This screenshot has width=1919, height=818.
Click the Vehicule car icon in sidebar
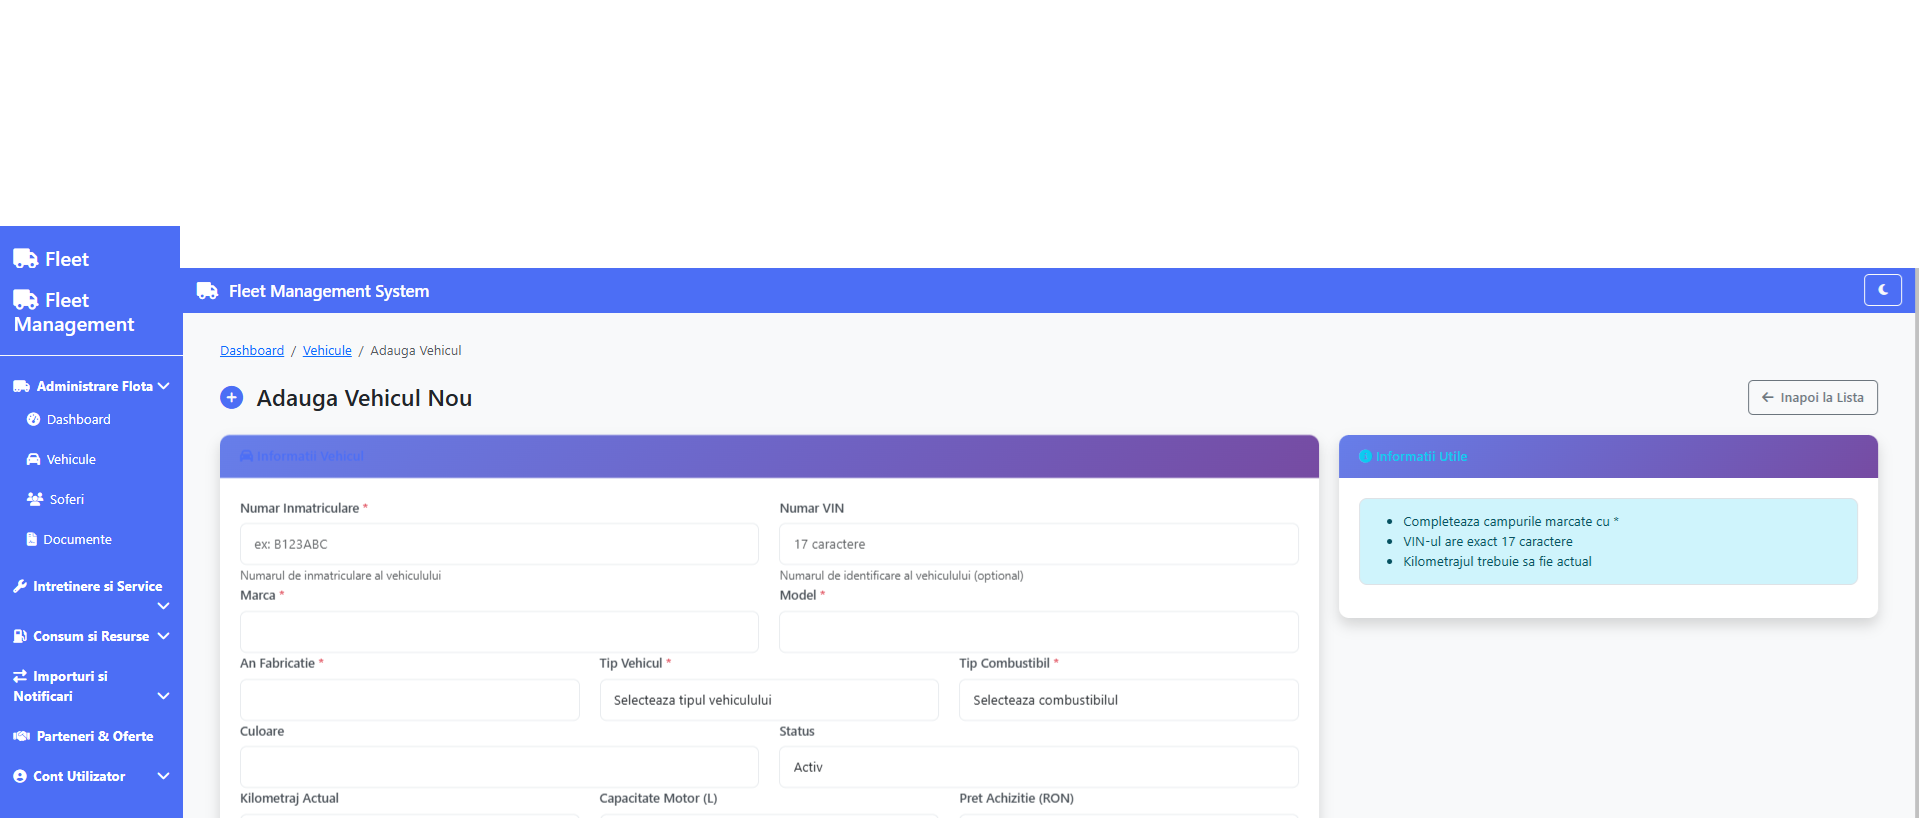click(x=33, y=460)
